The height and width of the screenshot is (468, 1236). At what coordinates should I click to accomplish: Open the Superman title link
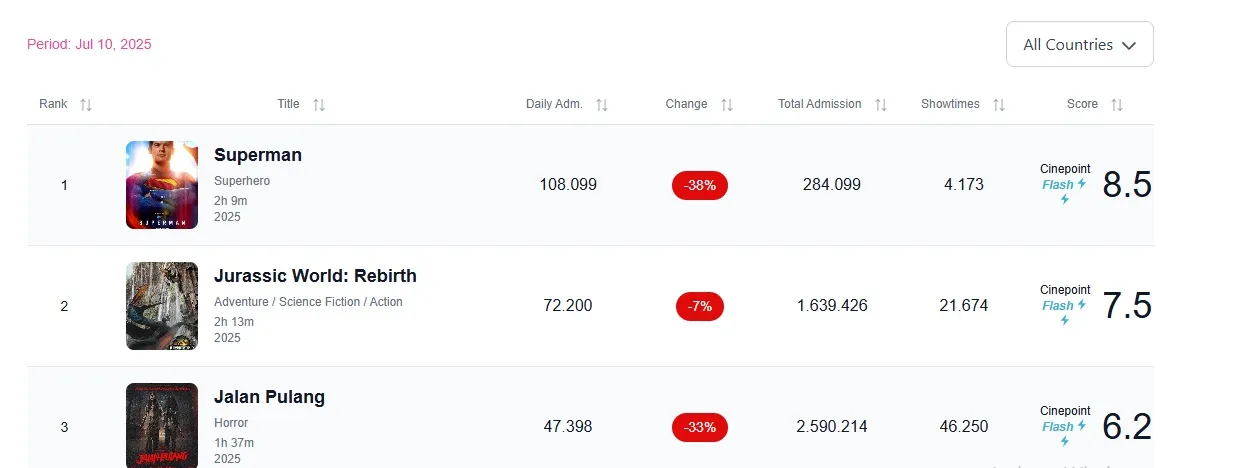pyautogui.click(x=258, y=155)
